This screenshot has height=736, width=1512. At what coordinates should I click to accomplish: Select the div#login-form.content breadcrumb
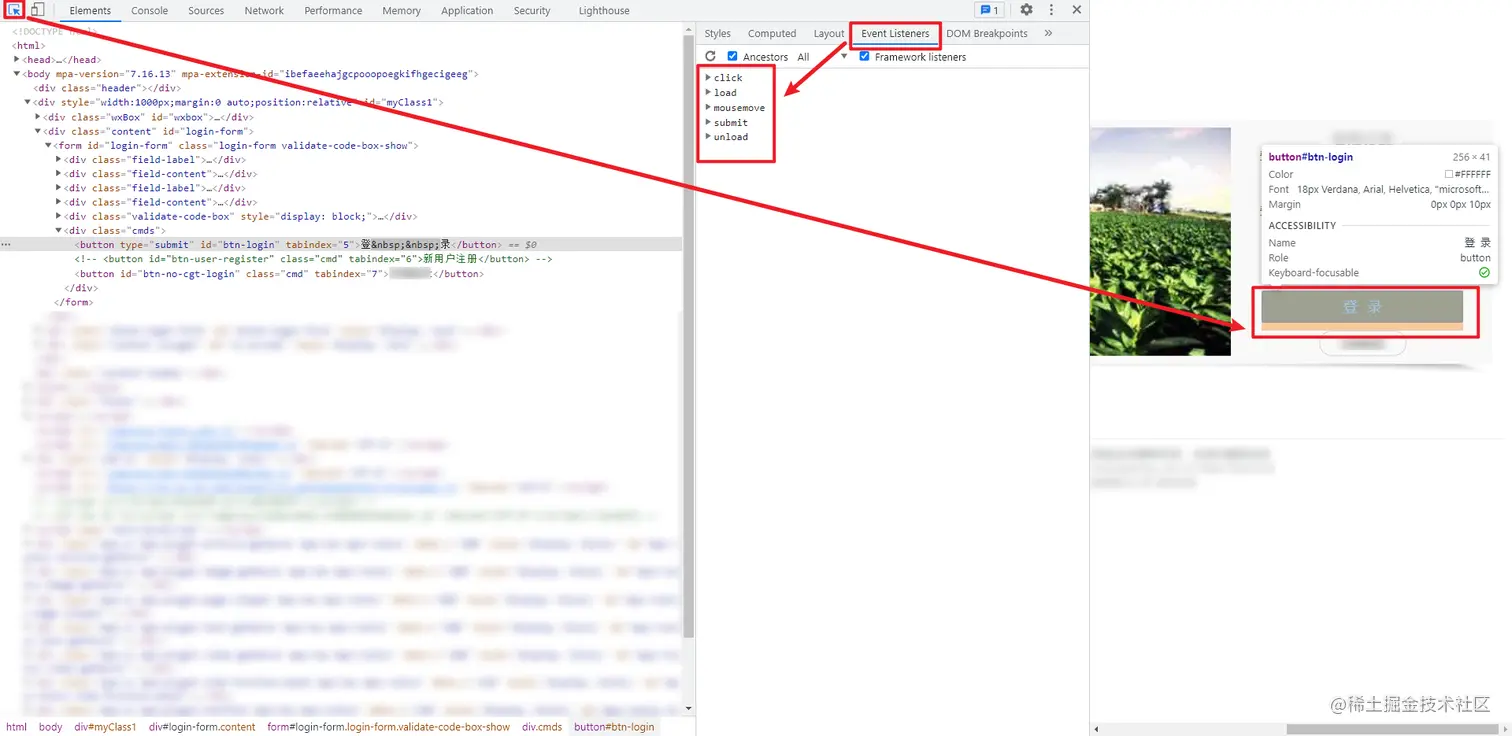tap(202, 727)
